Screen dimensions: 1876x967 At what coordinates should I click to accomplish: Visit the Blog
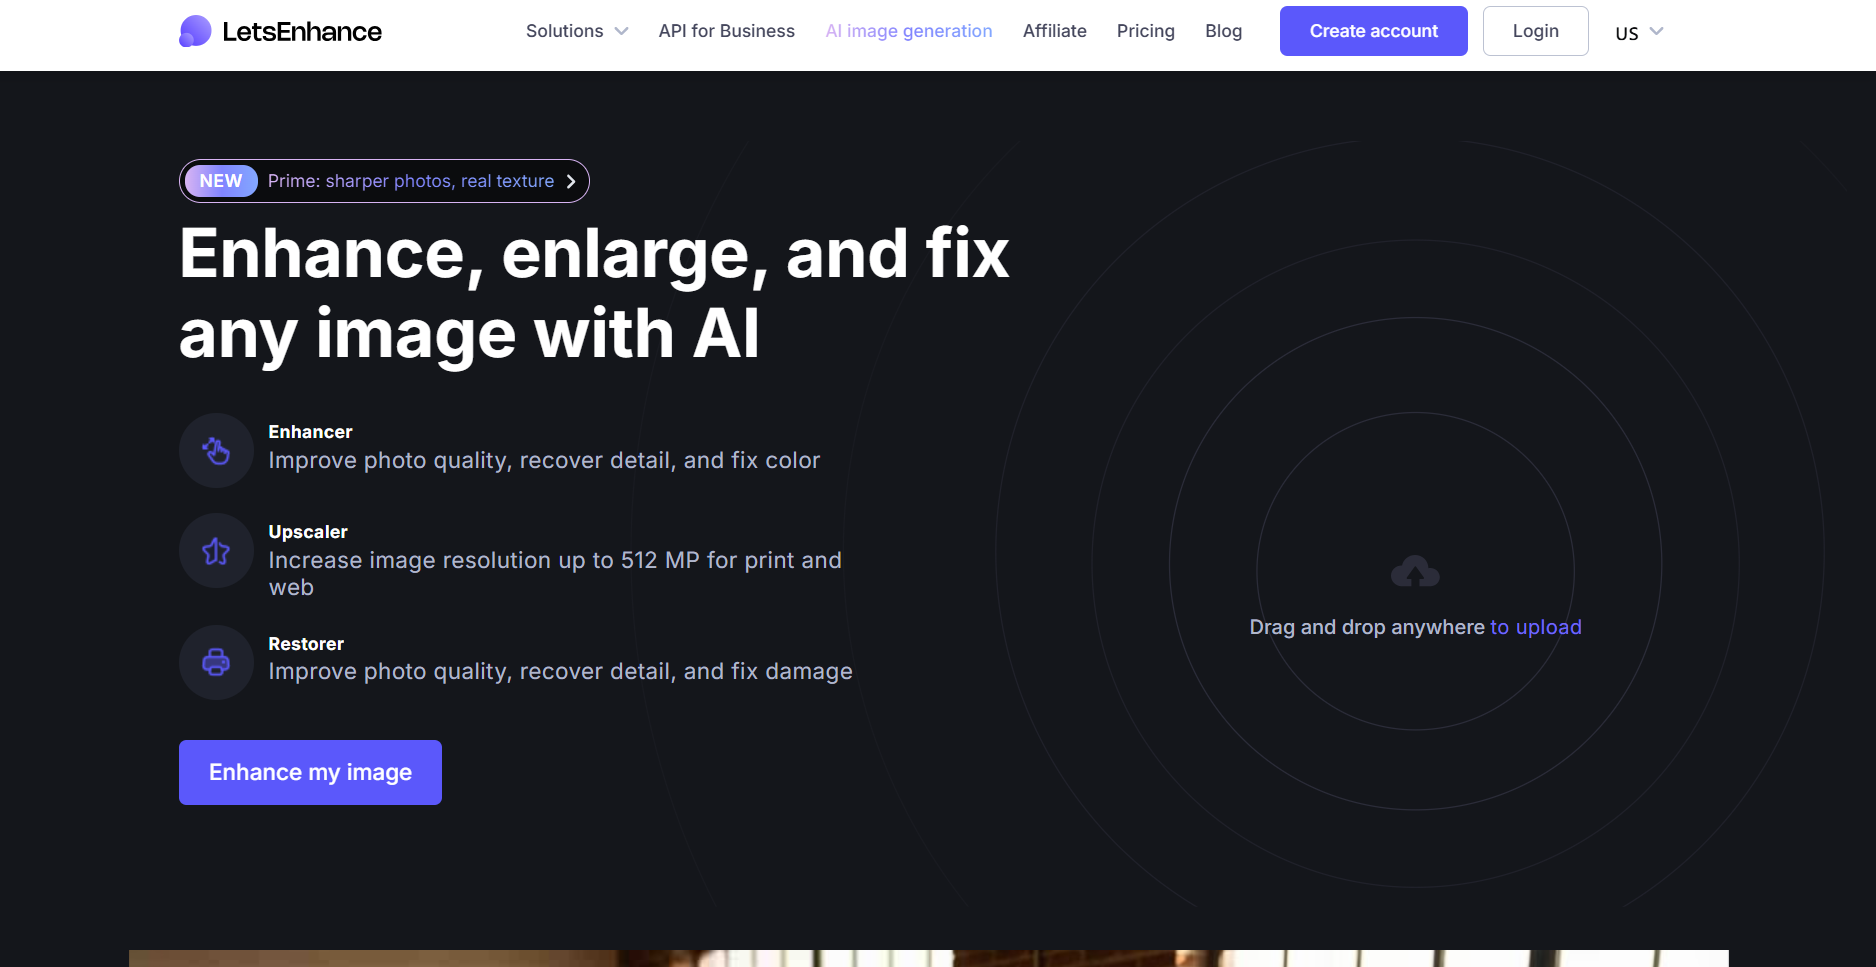click(x=1224, y=31)
